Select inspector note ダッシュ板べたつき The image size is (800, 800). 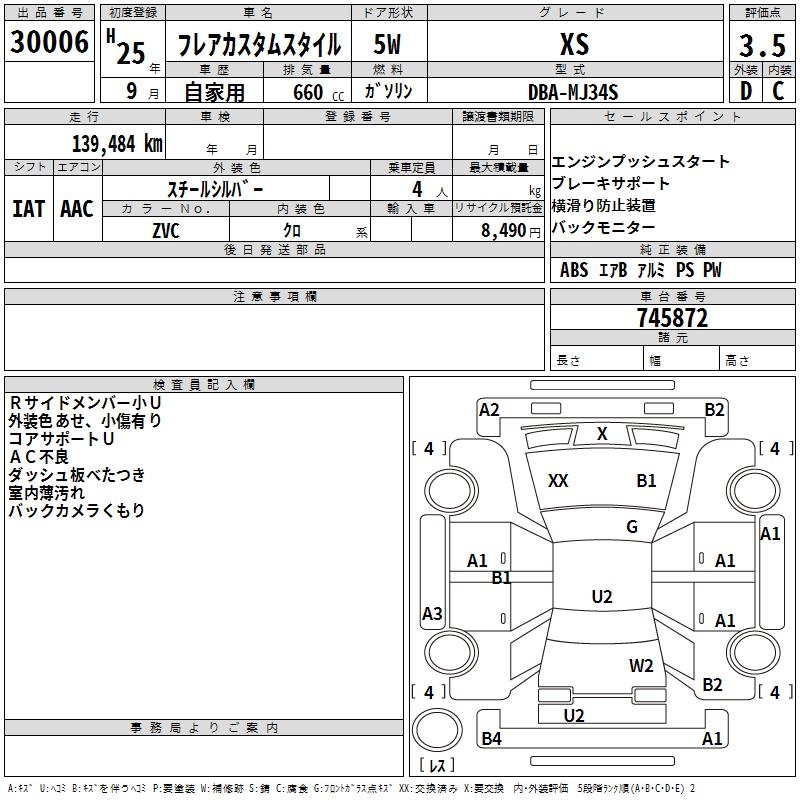[x=77, y=474]
